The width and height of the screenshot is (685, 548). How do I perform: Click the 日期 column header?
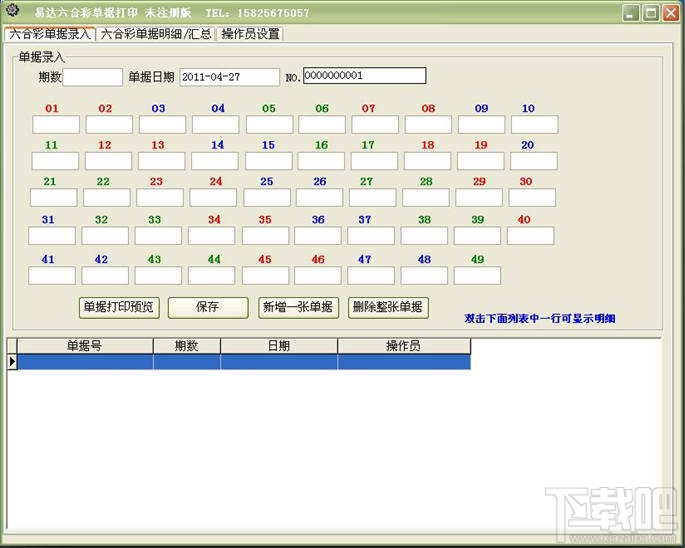[279, 346]
